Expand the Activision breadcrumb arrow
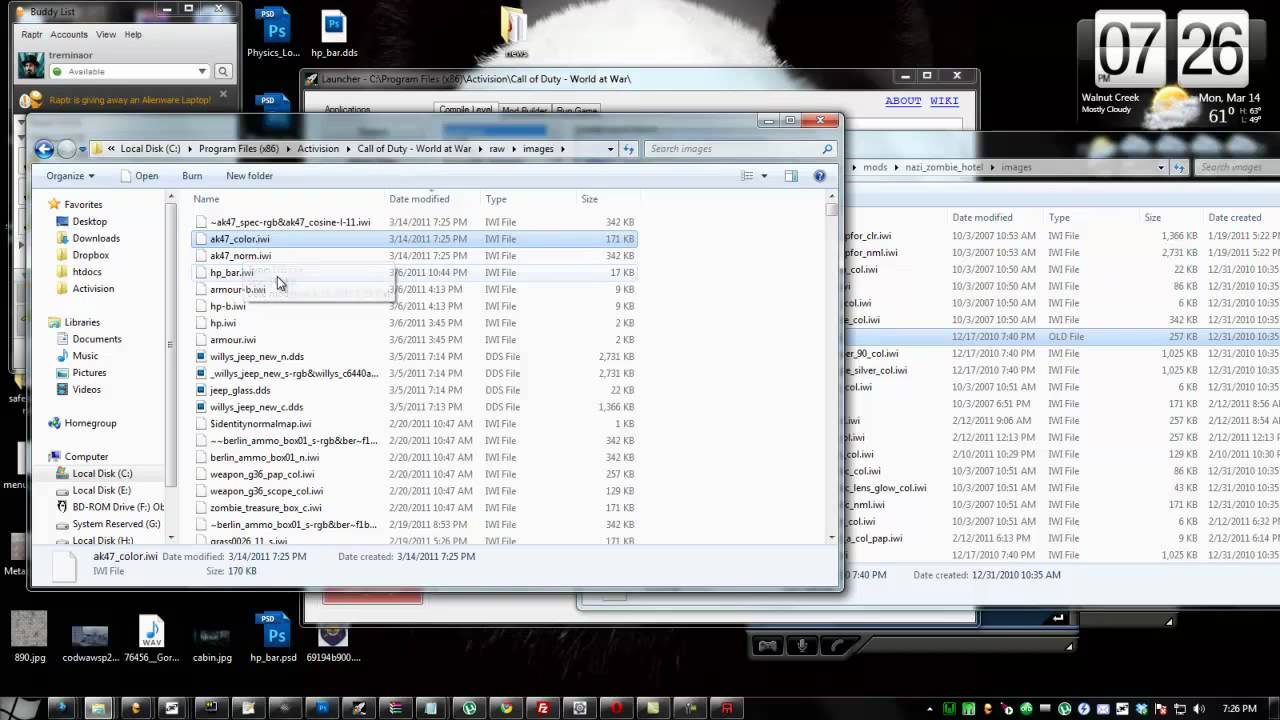The width and height of the screenshot is (1280, 720). (x=348, y=149)
